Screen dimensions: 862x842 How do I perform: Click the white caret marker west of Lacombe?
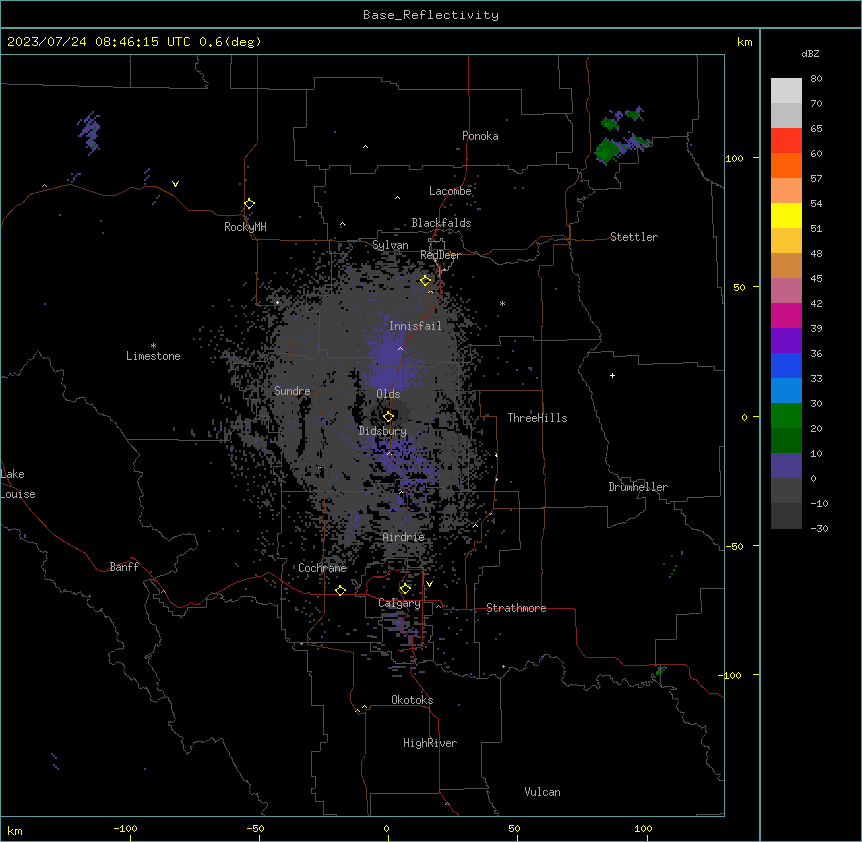[397, 198]
